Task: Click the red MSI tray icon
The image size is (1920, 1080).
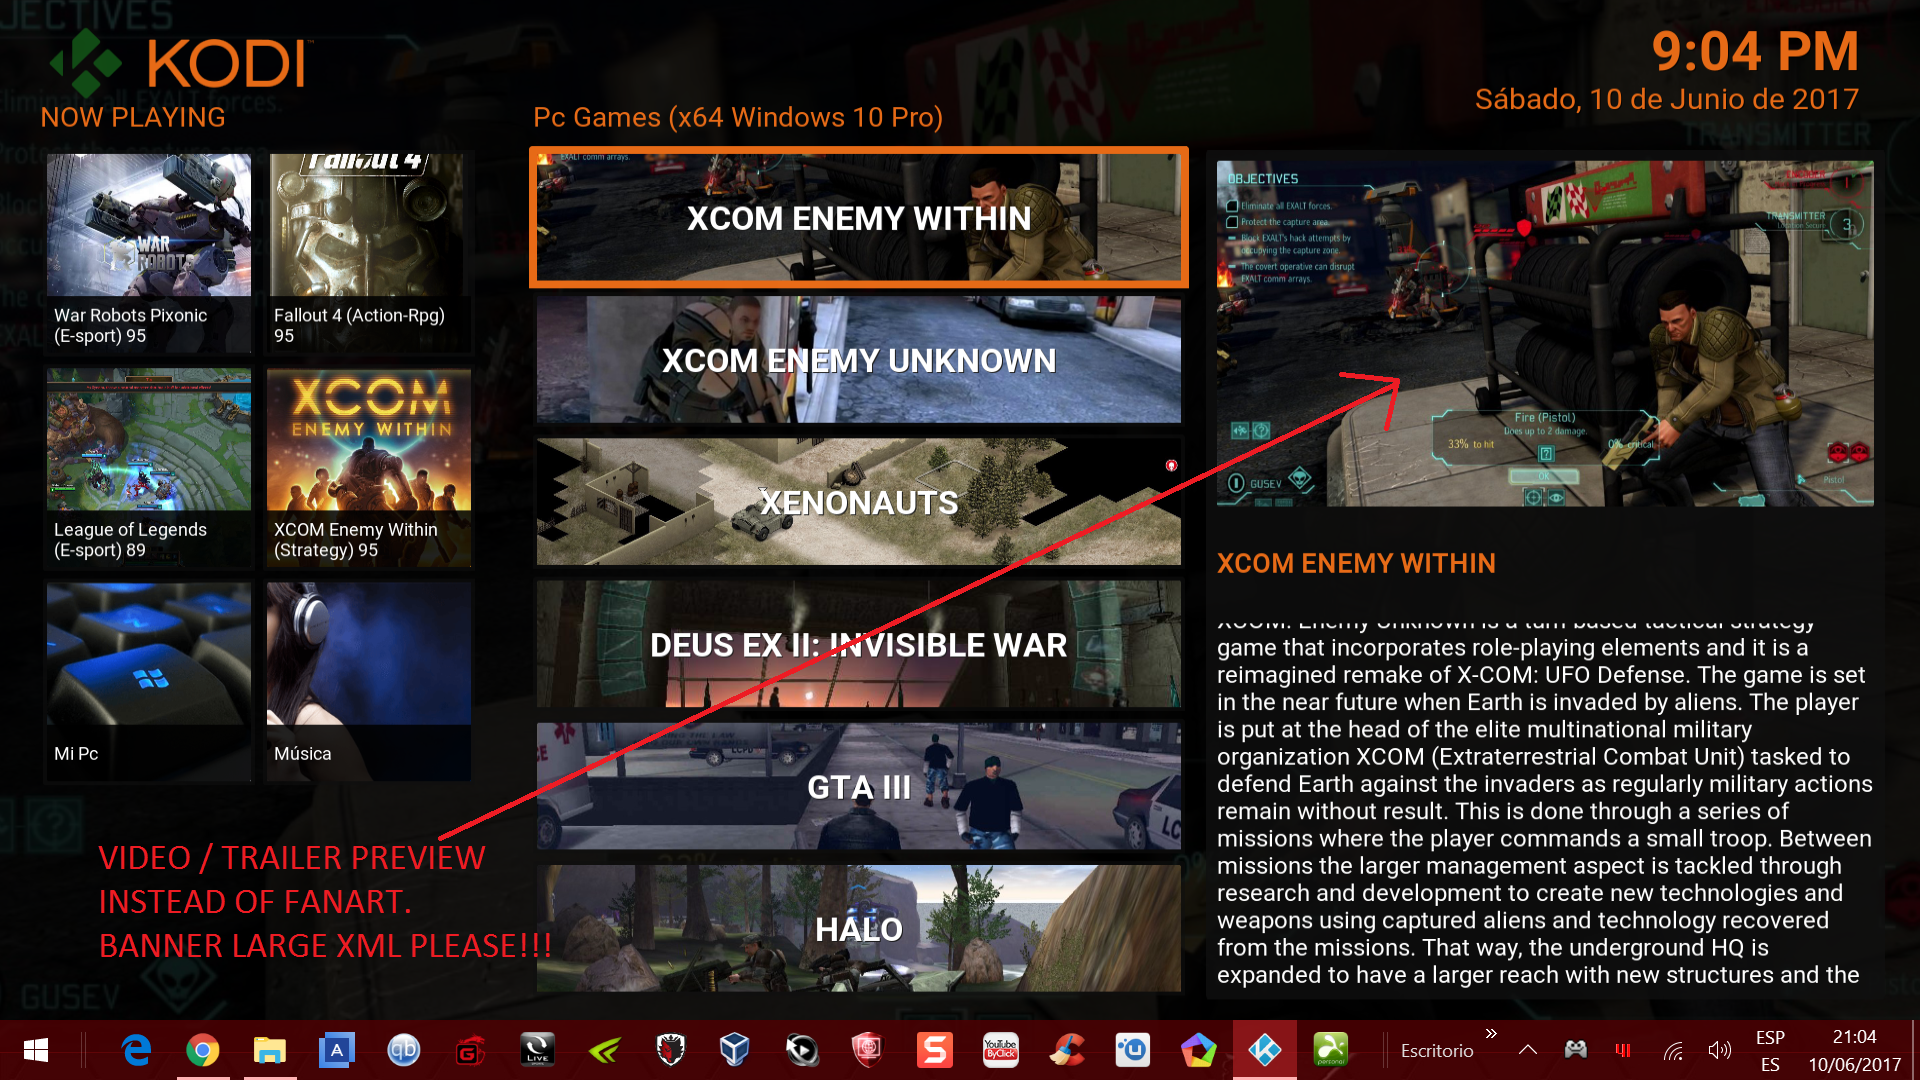Action: point(1623,1050)
